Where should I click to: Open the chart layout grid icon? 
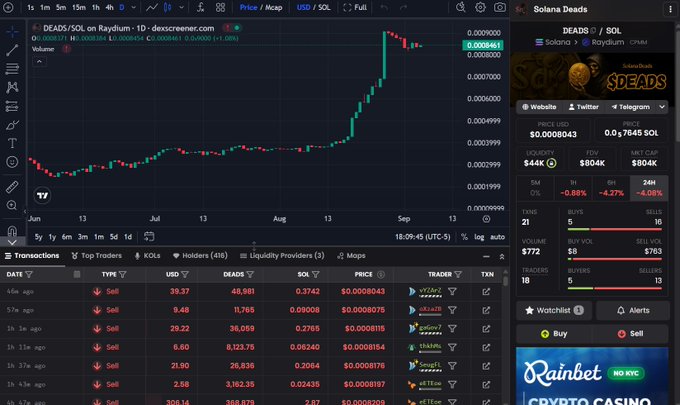220,7
